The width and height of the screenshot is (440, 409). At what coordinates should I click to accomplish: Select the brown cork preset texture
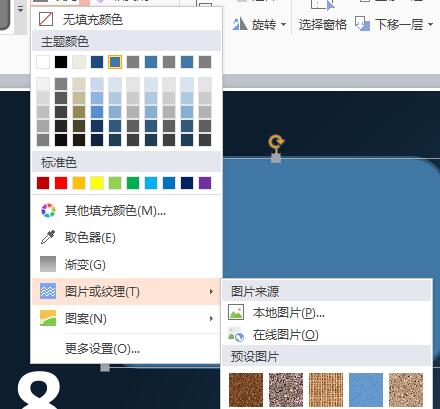click(246, 390)
